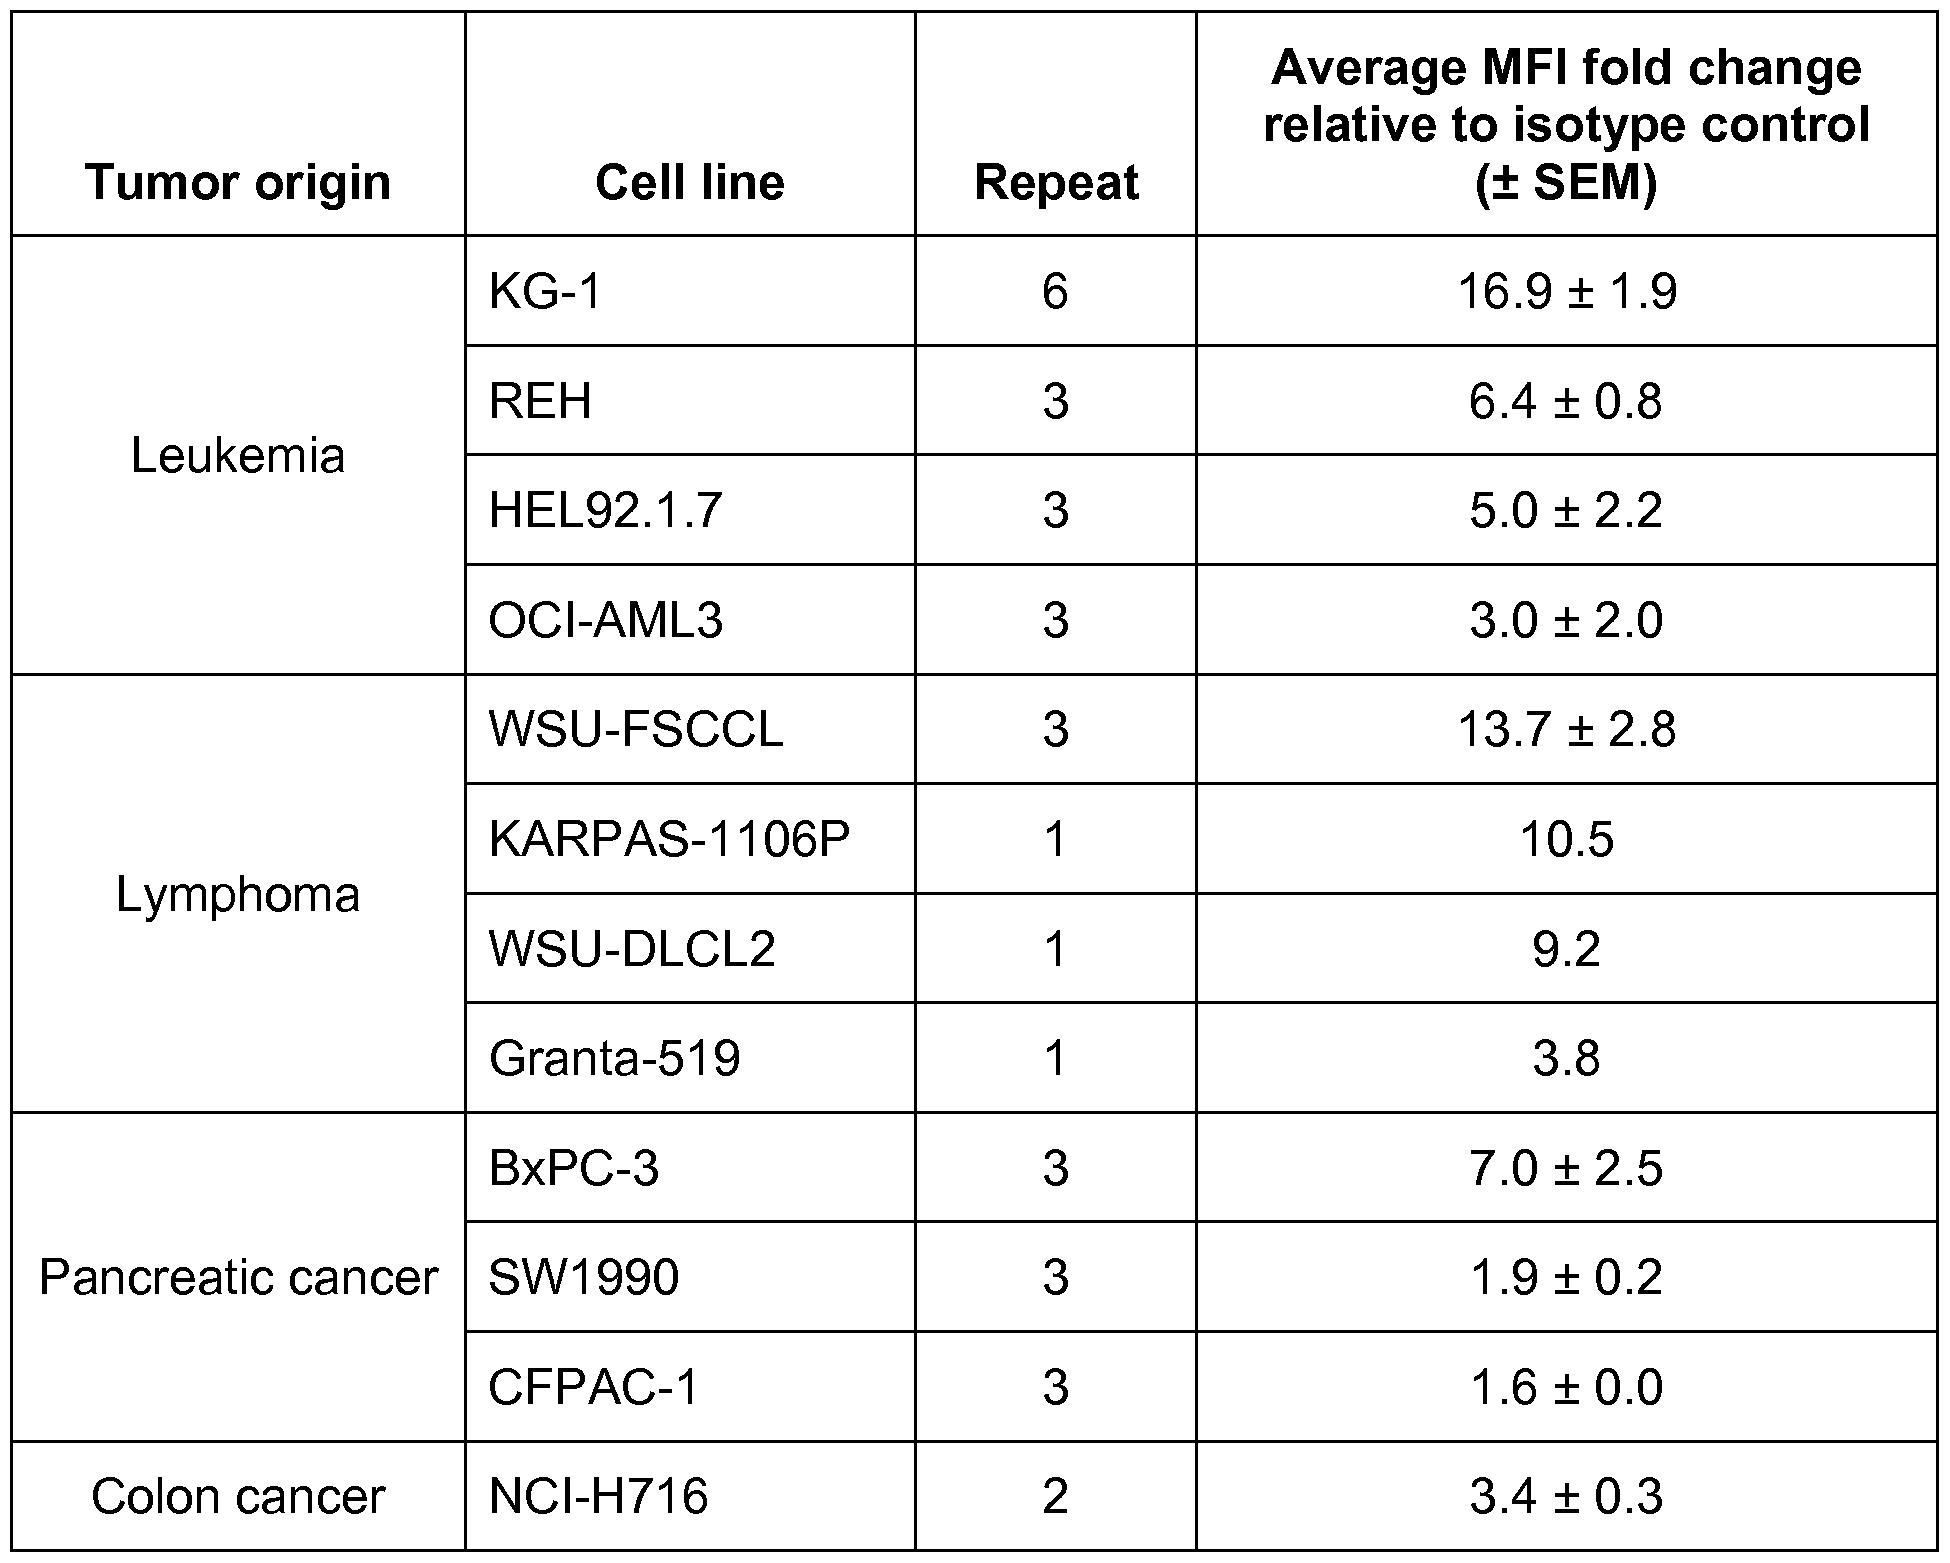Click the repeat count 6 for KG-1
This screenshot has height=1563, width=1950.
click(1056, 292)
